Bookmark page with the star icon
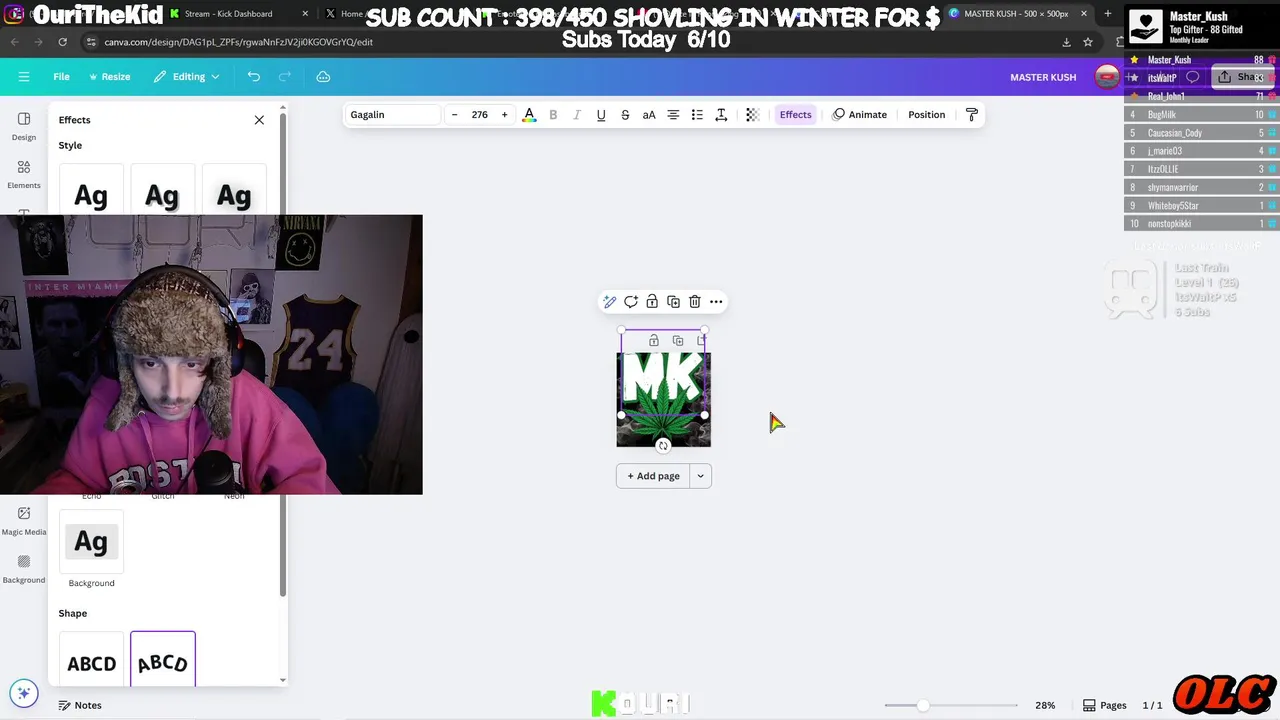This screenshot has width=1280, height=720. pyautogui.click(x=1088, y=42)
